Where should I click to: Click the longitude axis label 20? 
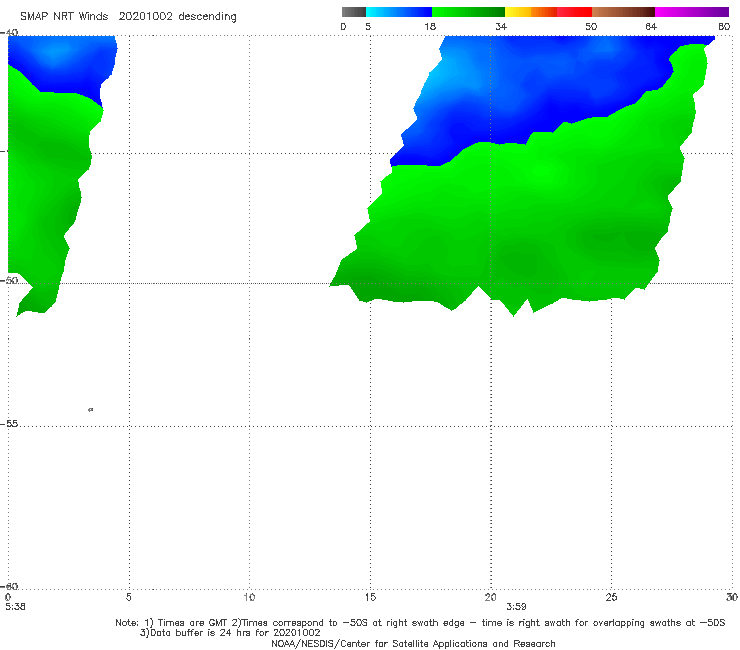point(490,597)
